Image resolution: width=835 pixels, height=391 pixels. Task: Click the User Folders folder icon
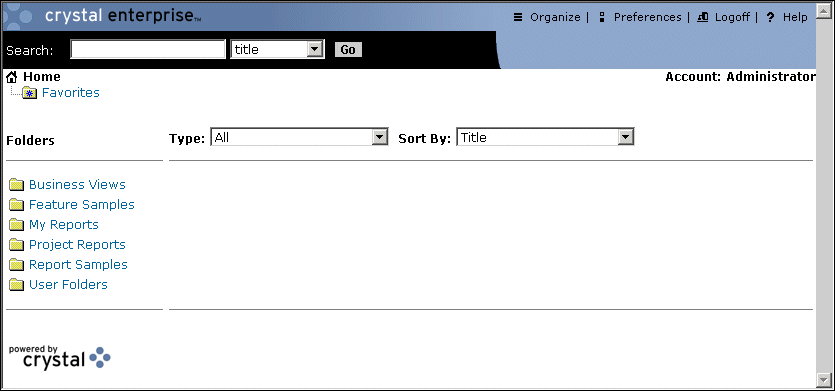click(x=17, y=284)
